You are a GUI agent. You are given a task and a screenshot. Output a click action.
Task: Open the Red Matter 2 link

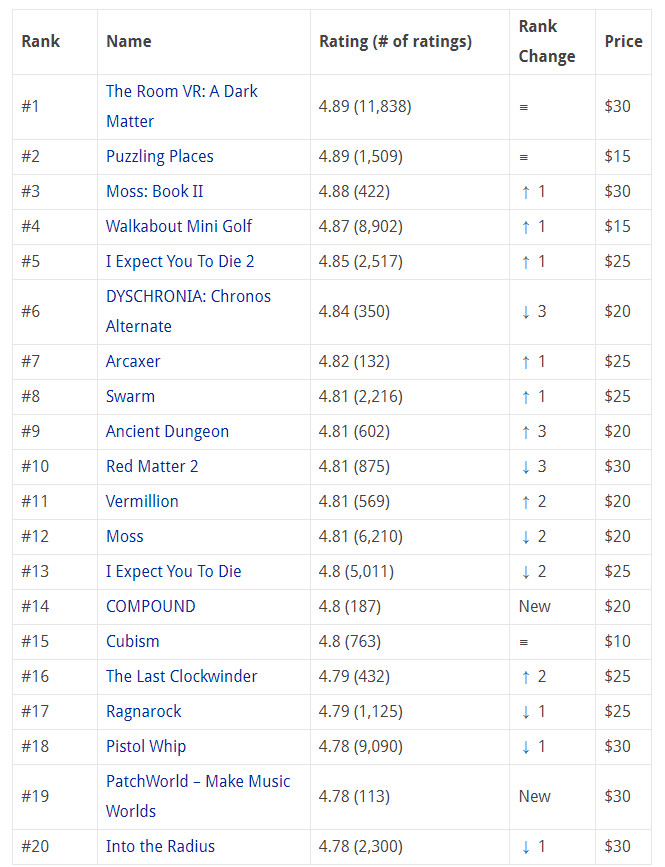(x=152, y=466)
